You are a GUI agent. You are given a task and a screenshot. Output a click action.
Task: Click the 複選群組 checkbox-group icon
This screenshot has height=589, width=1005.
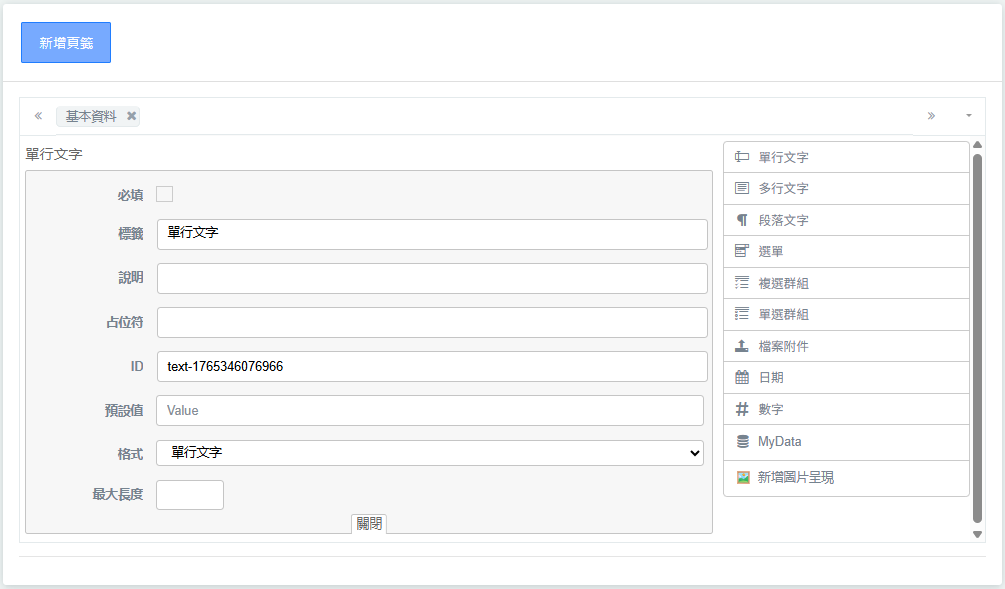click(x=742, y=283)
